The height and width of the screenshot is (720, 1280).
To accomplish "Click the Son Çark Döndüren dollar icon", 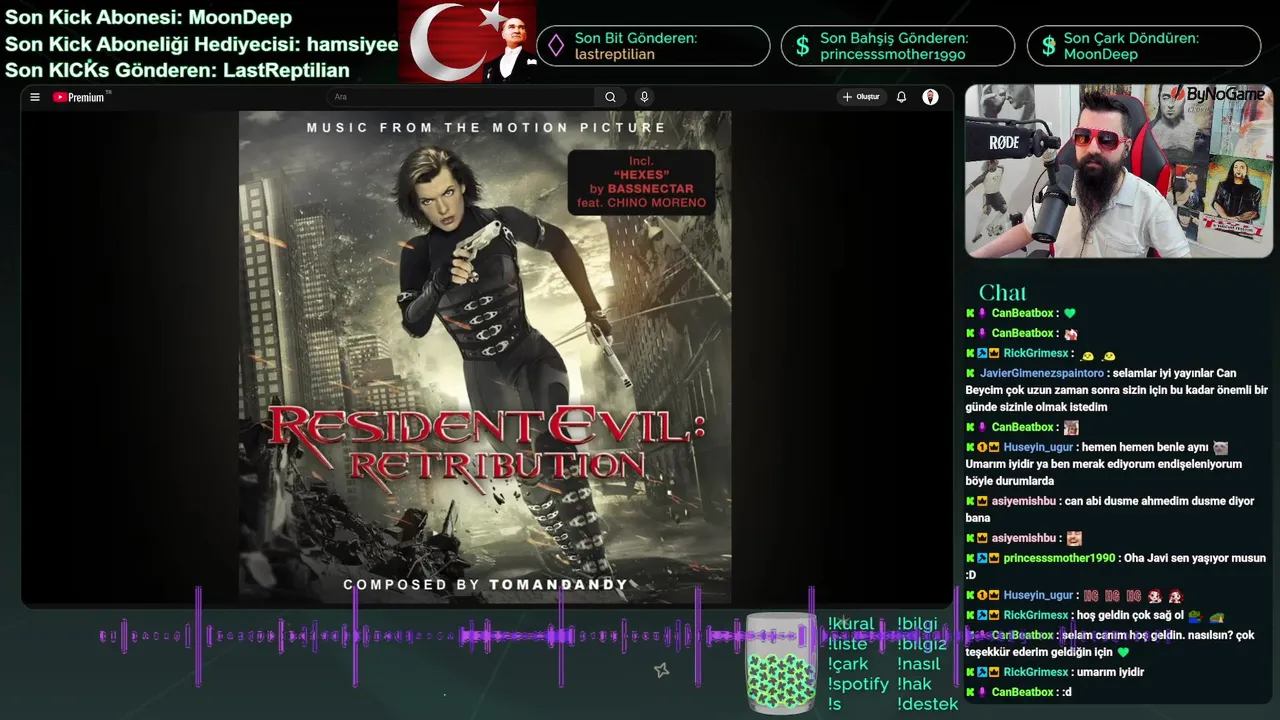I will click(1048, 46).
